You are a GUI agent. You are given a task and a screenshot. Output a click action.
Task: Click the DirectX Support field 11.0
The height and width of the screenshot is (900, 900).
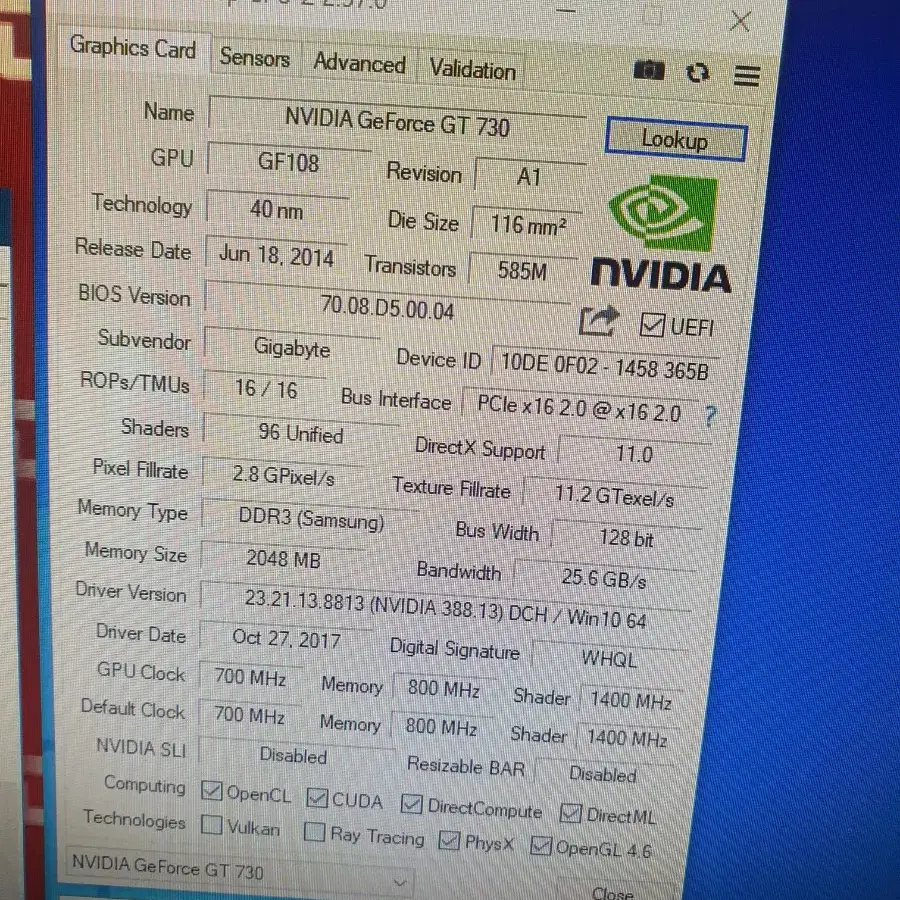click(634, 454)
